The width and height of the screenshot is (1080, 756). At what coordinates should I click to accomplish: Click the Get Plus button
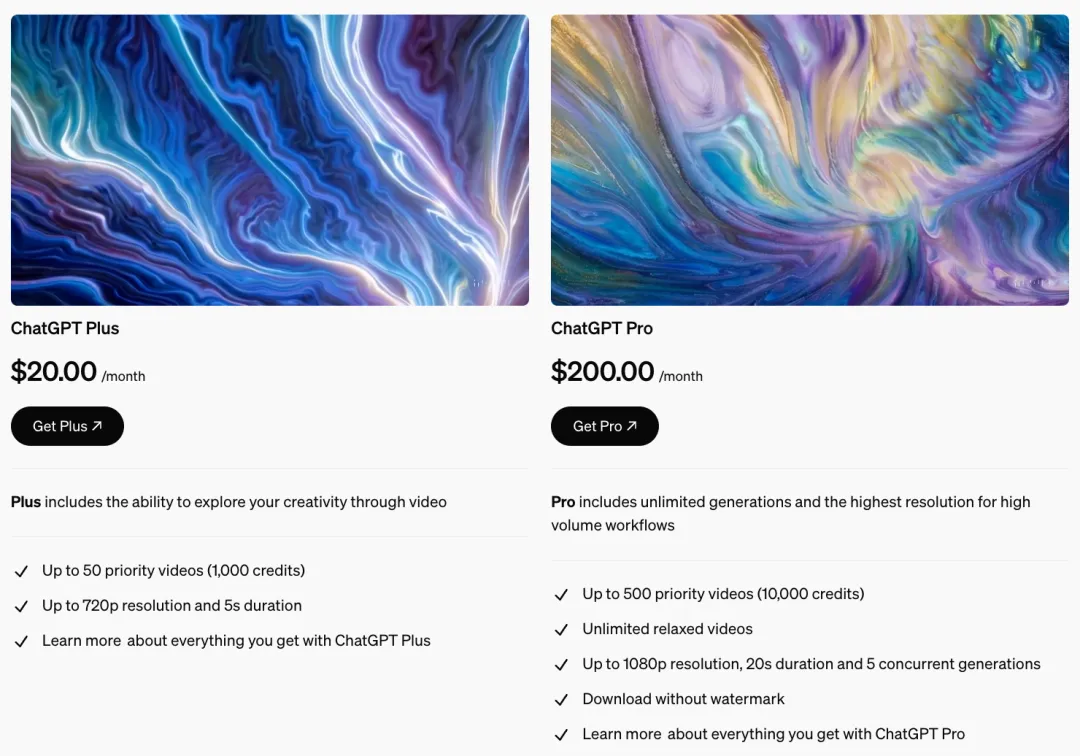68,426
